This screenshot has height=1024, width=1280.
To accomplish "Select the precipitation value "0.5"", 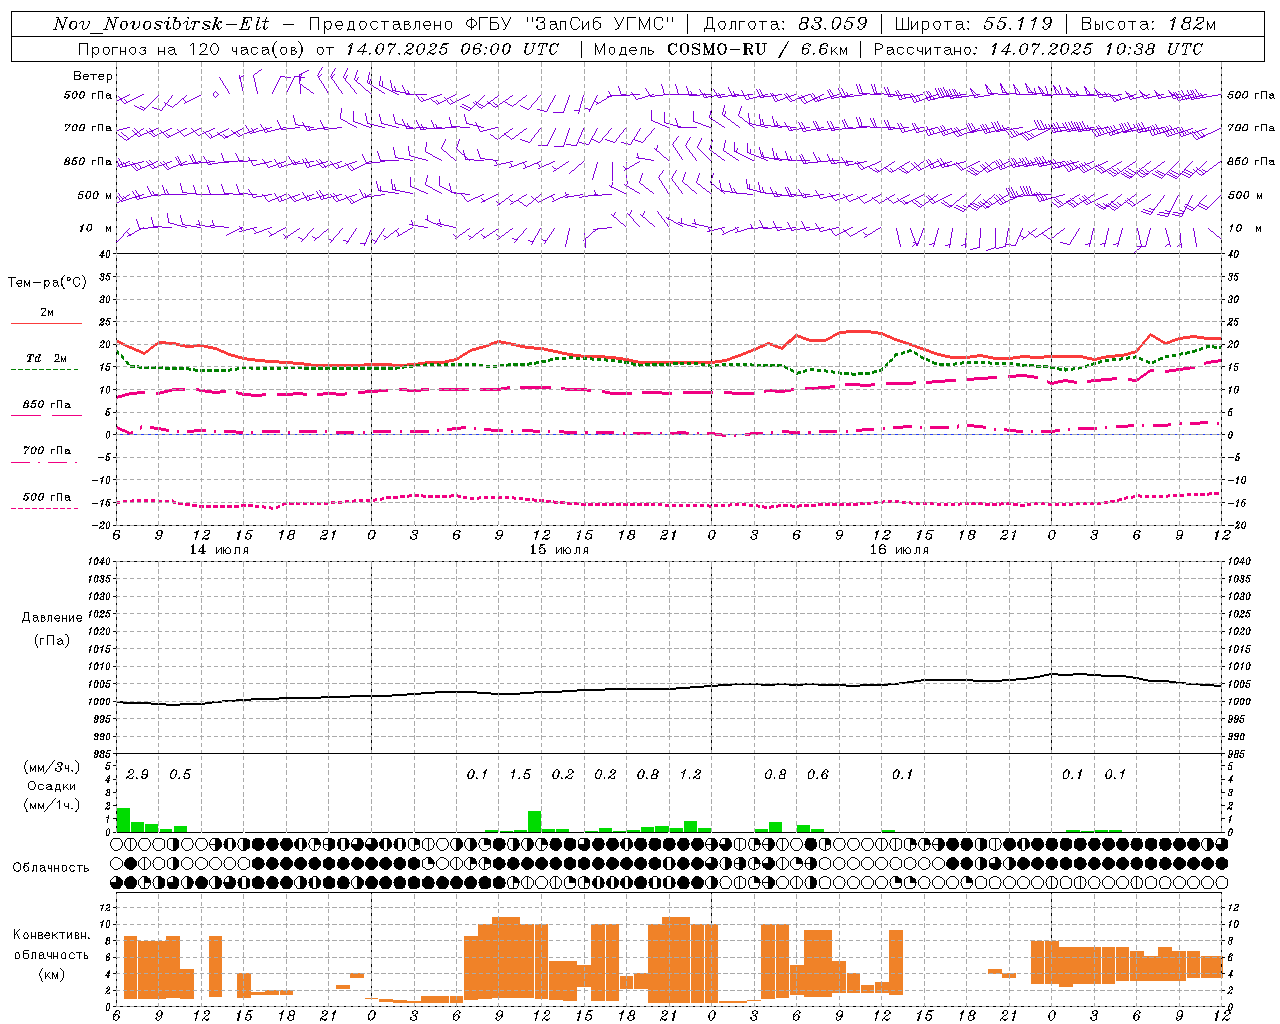I will point(180,775).
